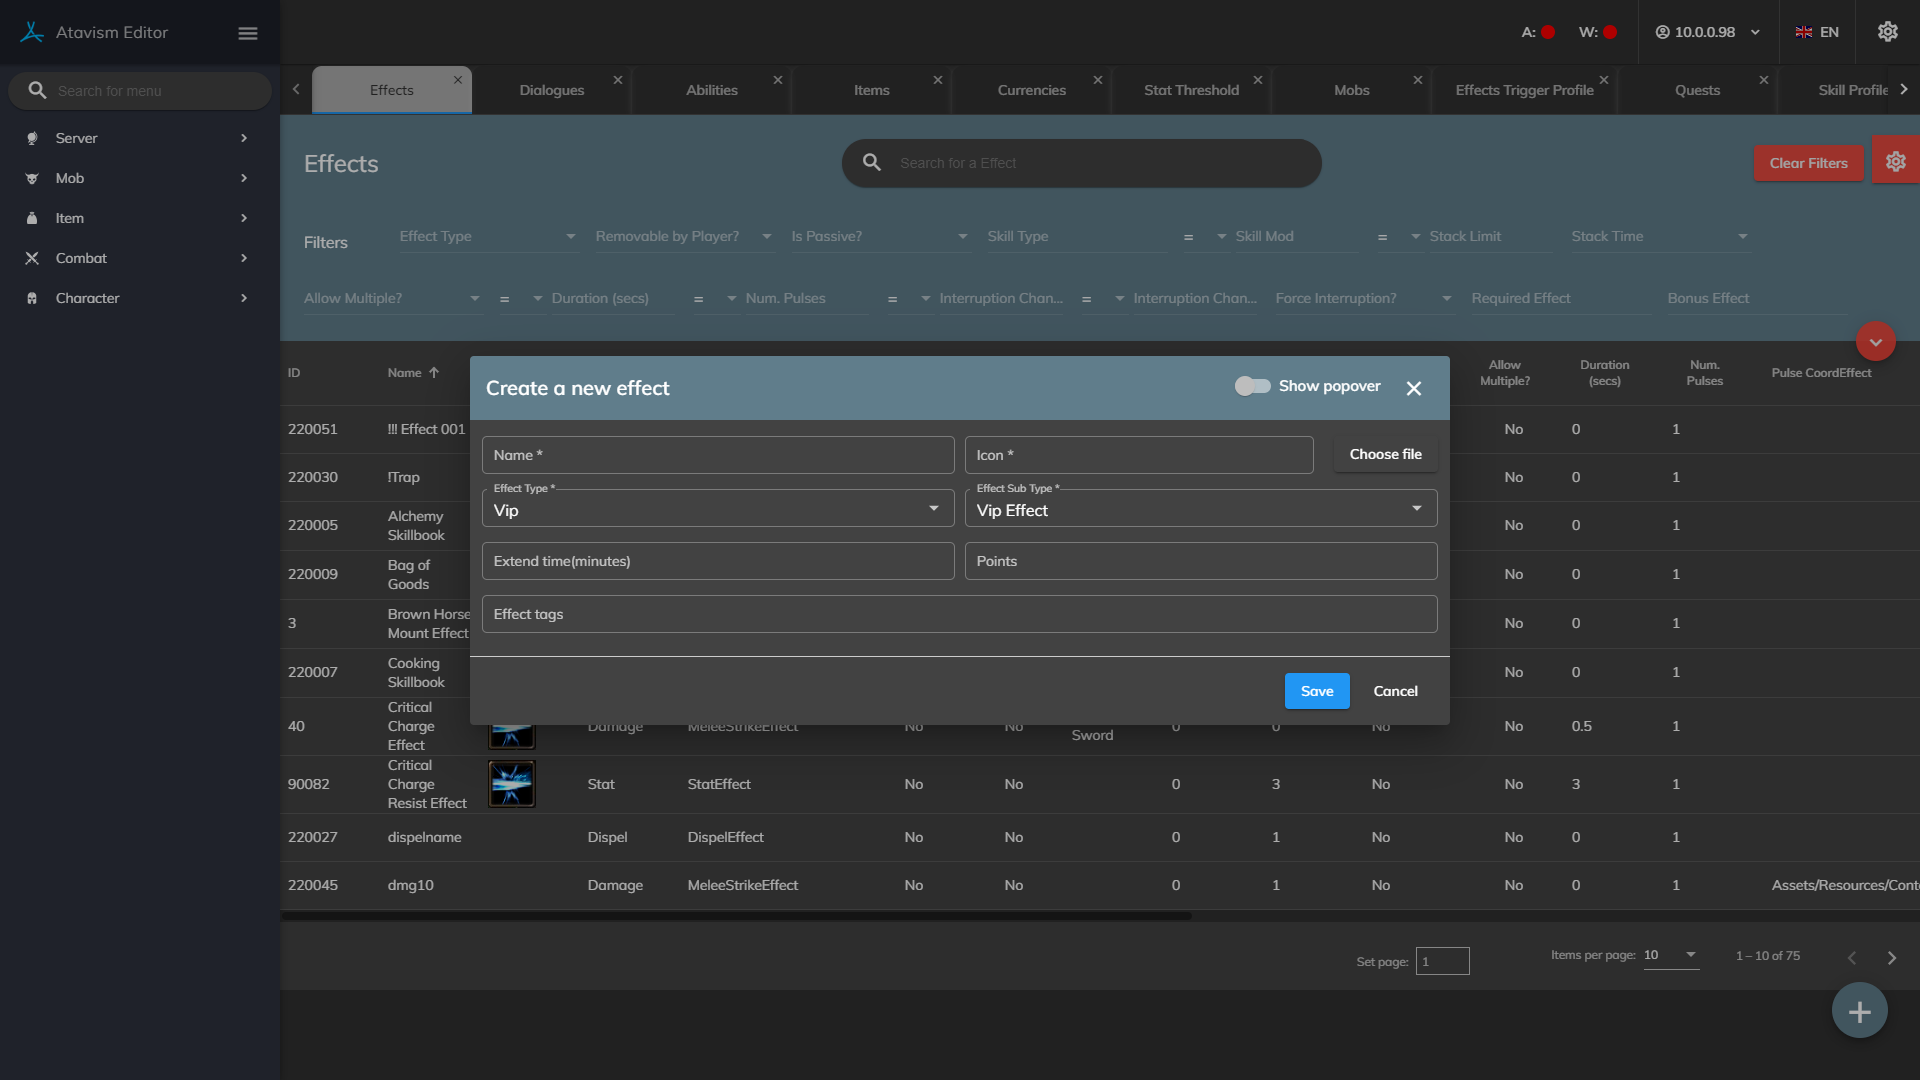Click the Choose file button

pos(1385,454)
